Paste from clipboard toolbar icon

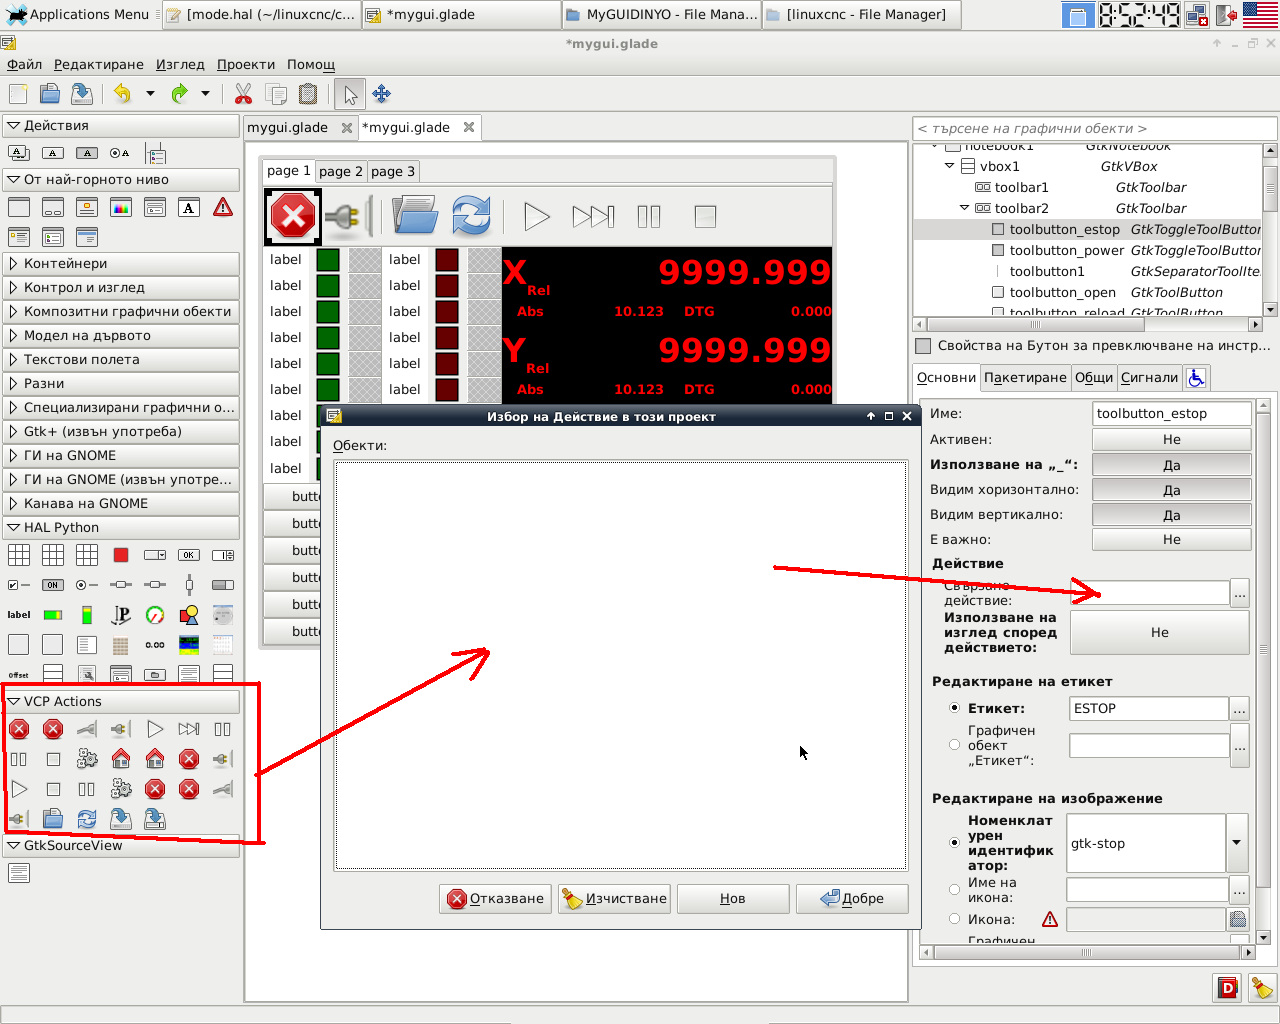click(308, 94)
